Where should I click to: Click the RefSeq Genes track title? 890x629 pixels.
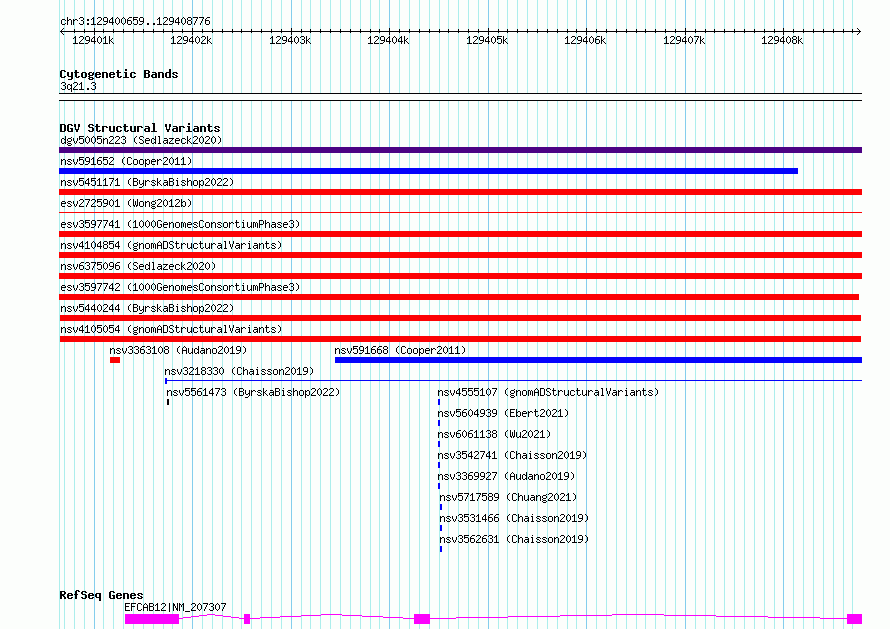pyautogui.click(x=101, y=595)
